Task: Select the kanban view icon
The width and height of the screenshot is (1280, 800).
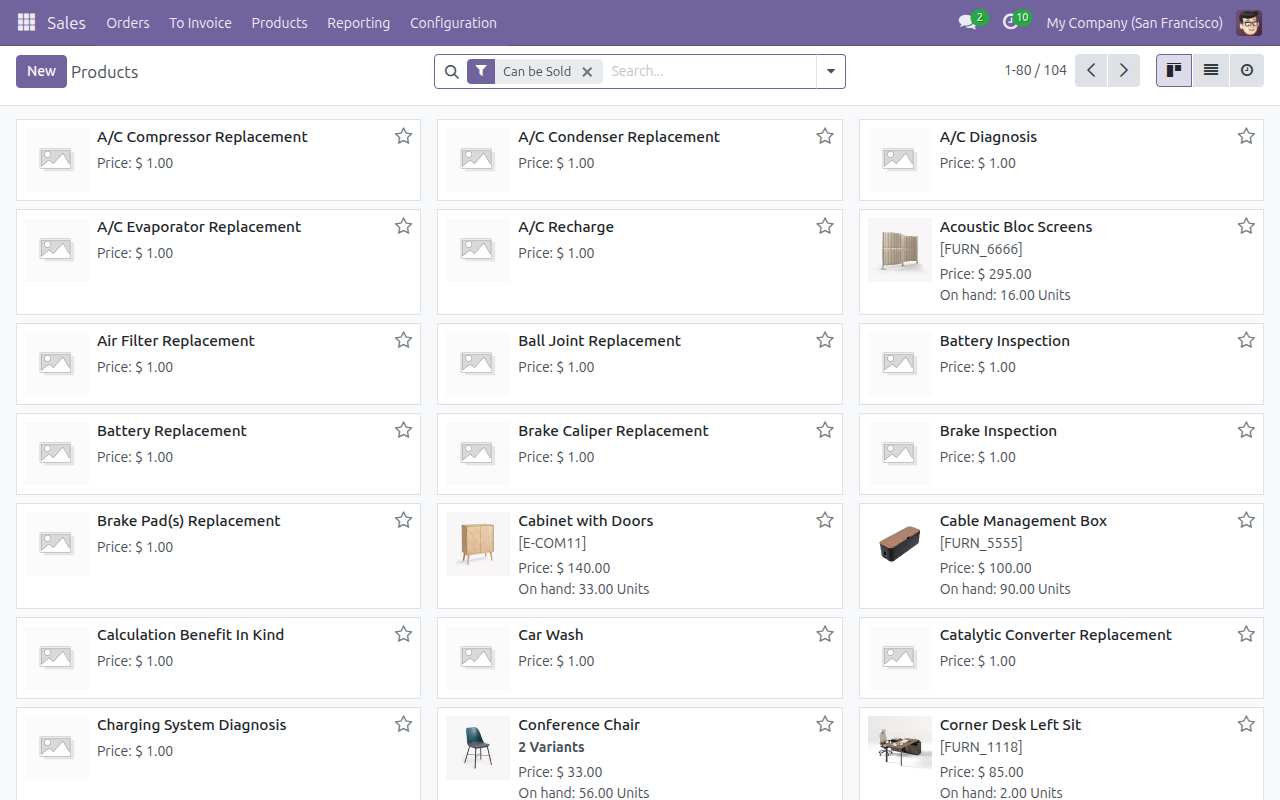Action: 1174,71
